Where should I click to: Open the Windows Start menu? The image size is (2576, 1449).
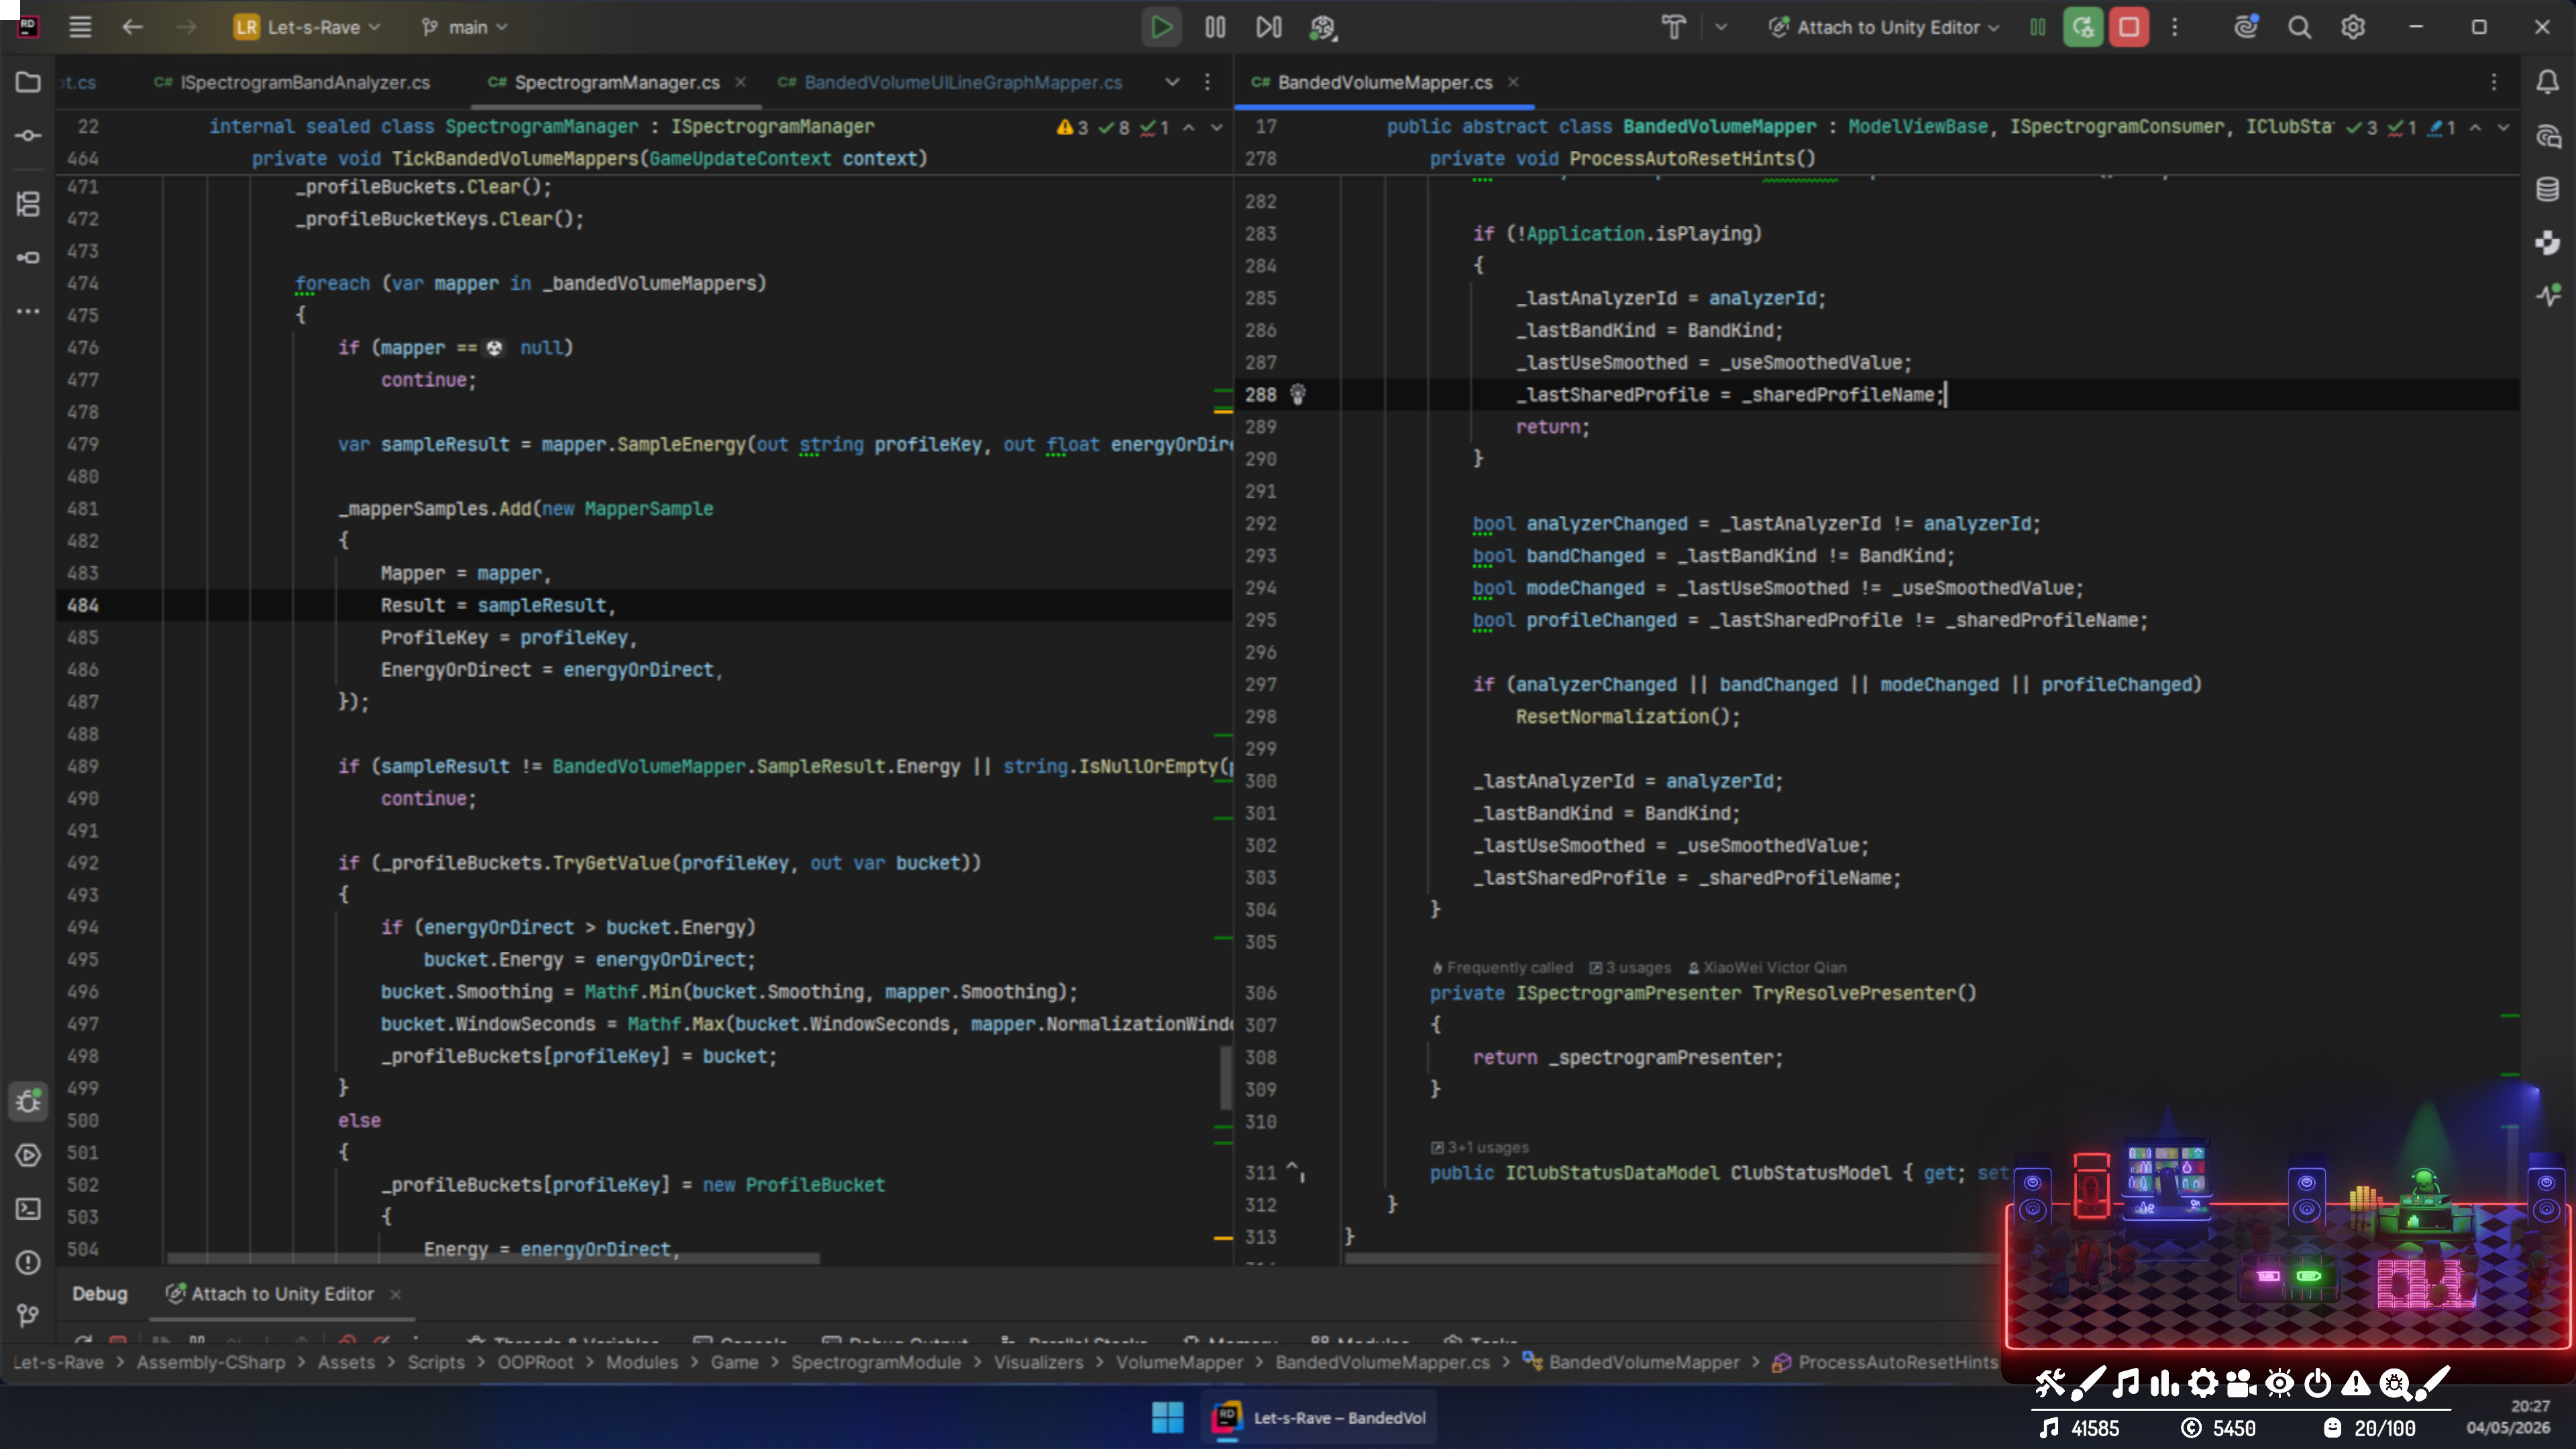pos(1167,1417)
